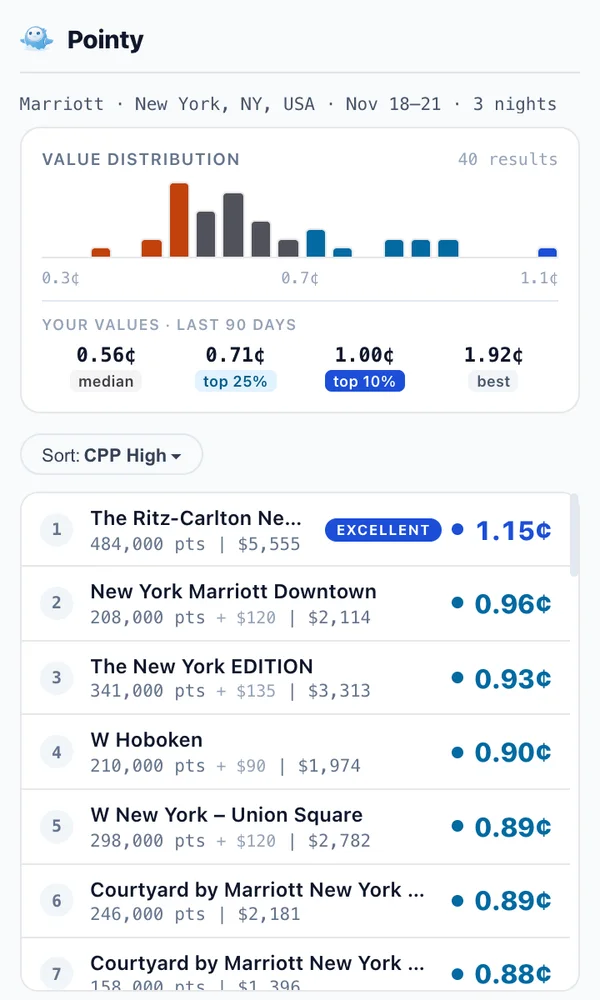Viewport: 600px width, 1000px height.
Task: Click rank number 7 badge
Action: pyautogui.click(x=57, y=974)
